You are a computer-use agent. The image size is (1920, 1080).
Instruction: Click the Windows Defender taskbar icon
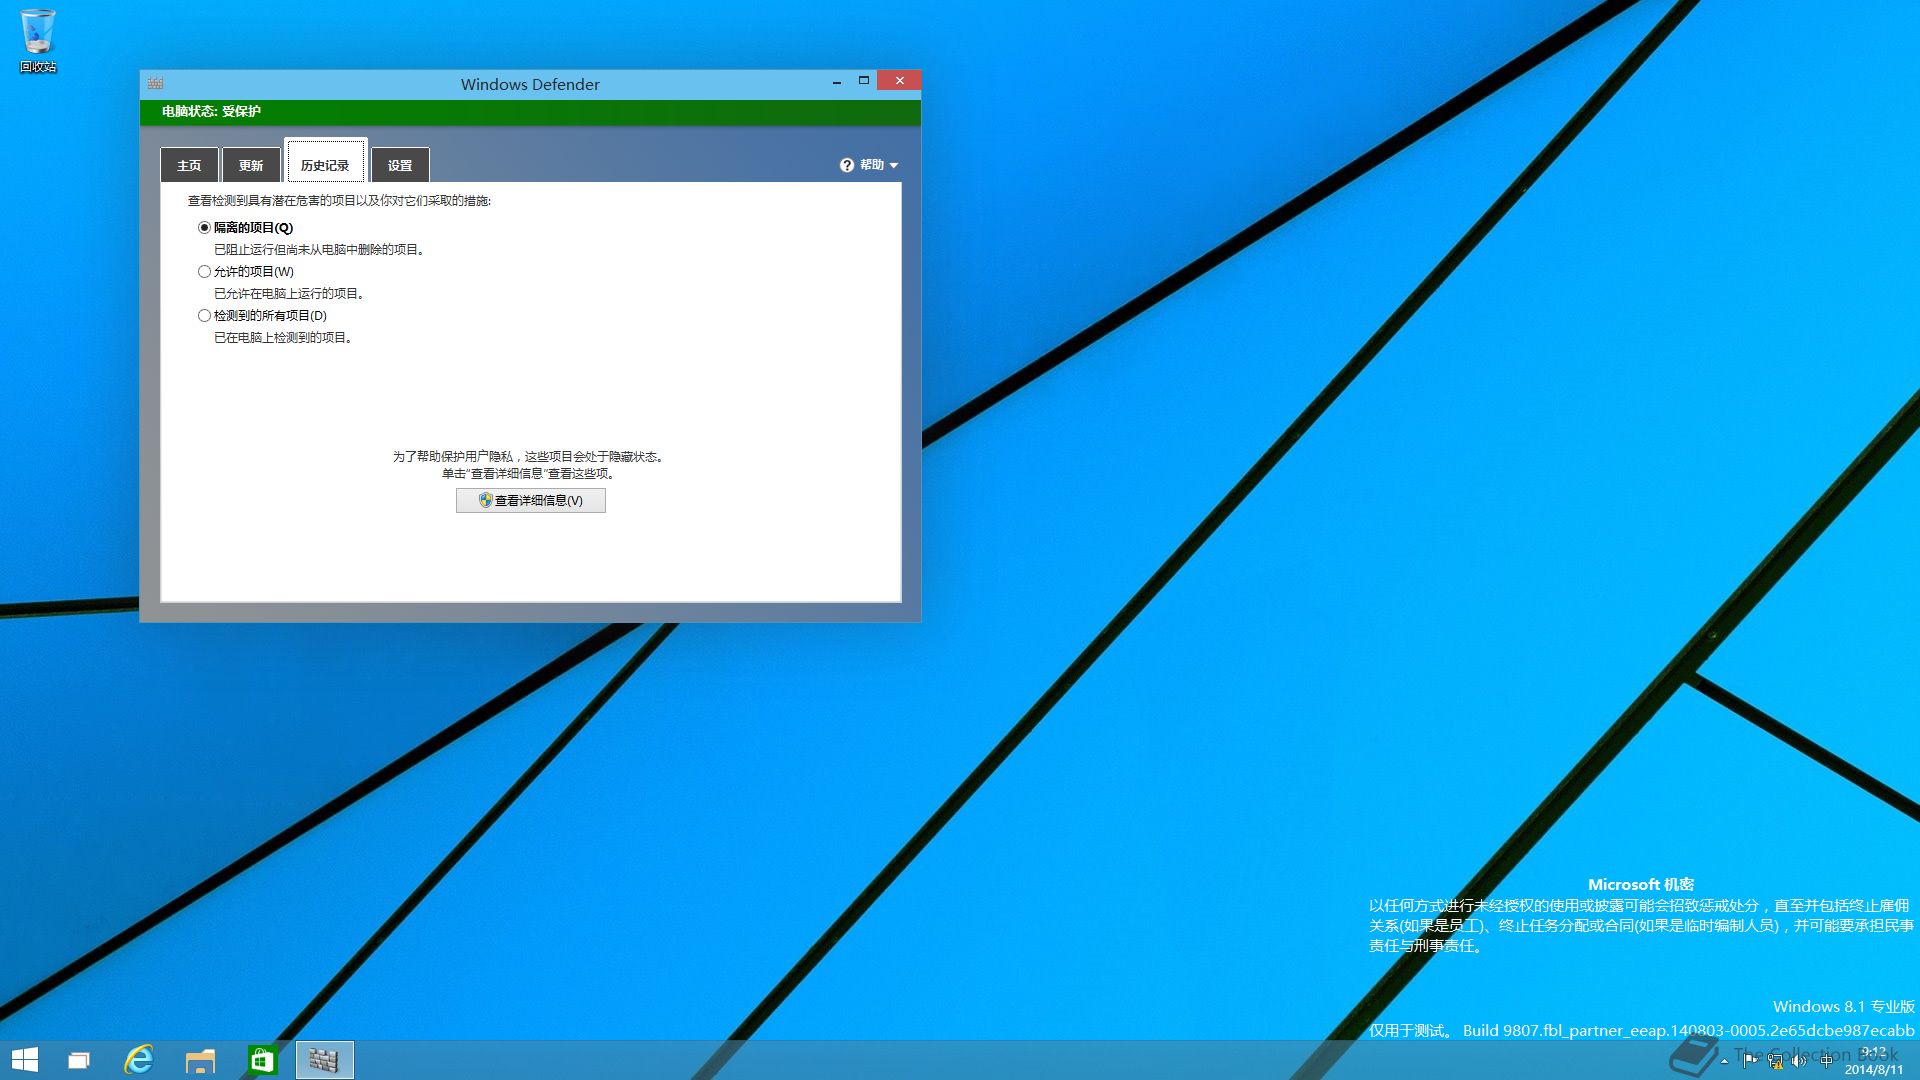click(x=324, y=1060)
